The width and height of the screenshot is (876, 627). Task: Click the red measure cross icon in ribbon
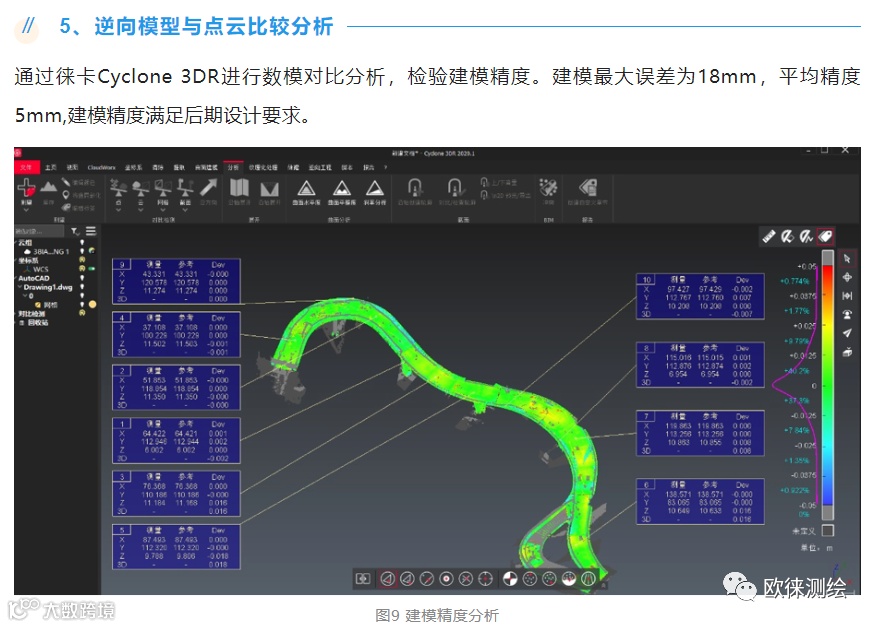coord(26,188)
